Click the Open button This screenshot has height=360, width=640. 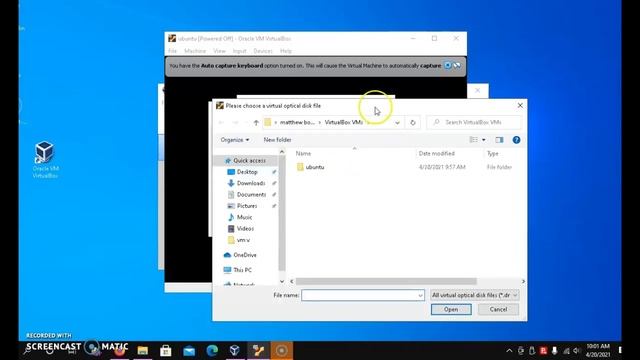451,309
